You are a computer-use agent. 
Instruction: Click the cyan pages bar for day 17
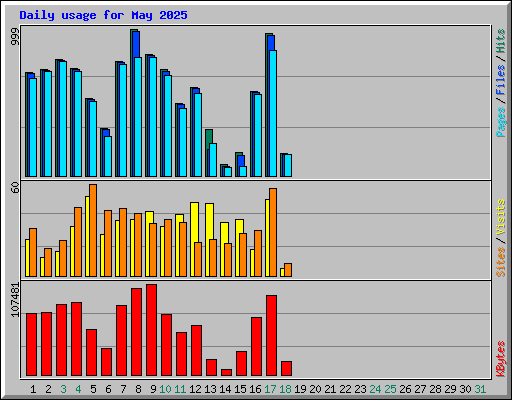click(x=273, y=113)
